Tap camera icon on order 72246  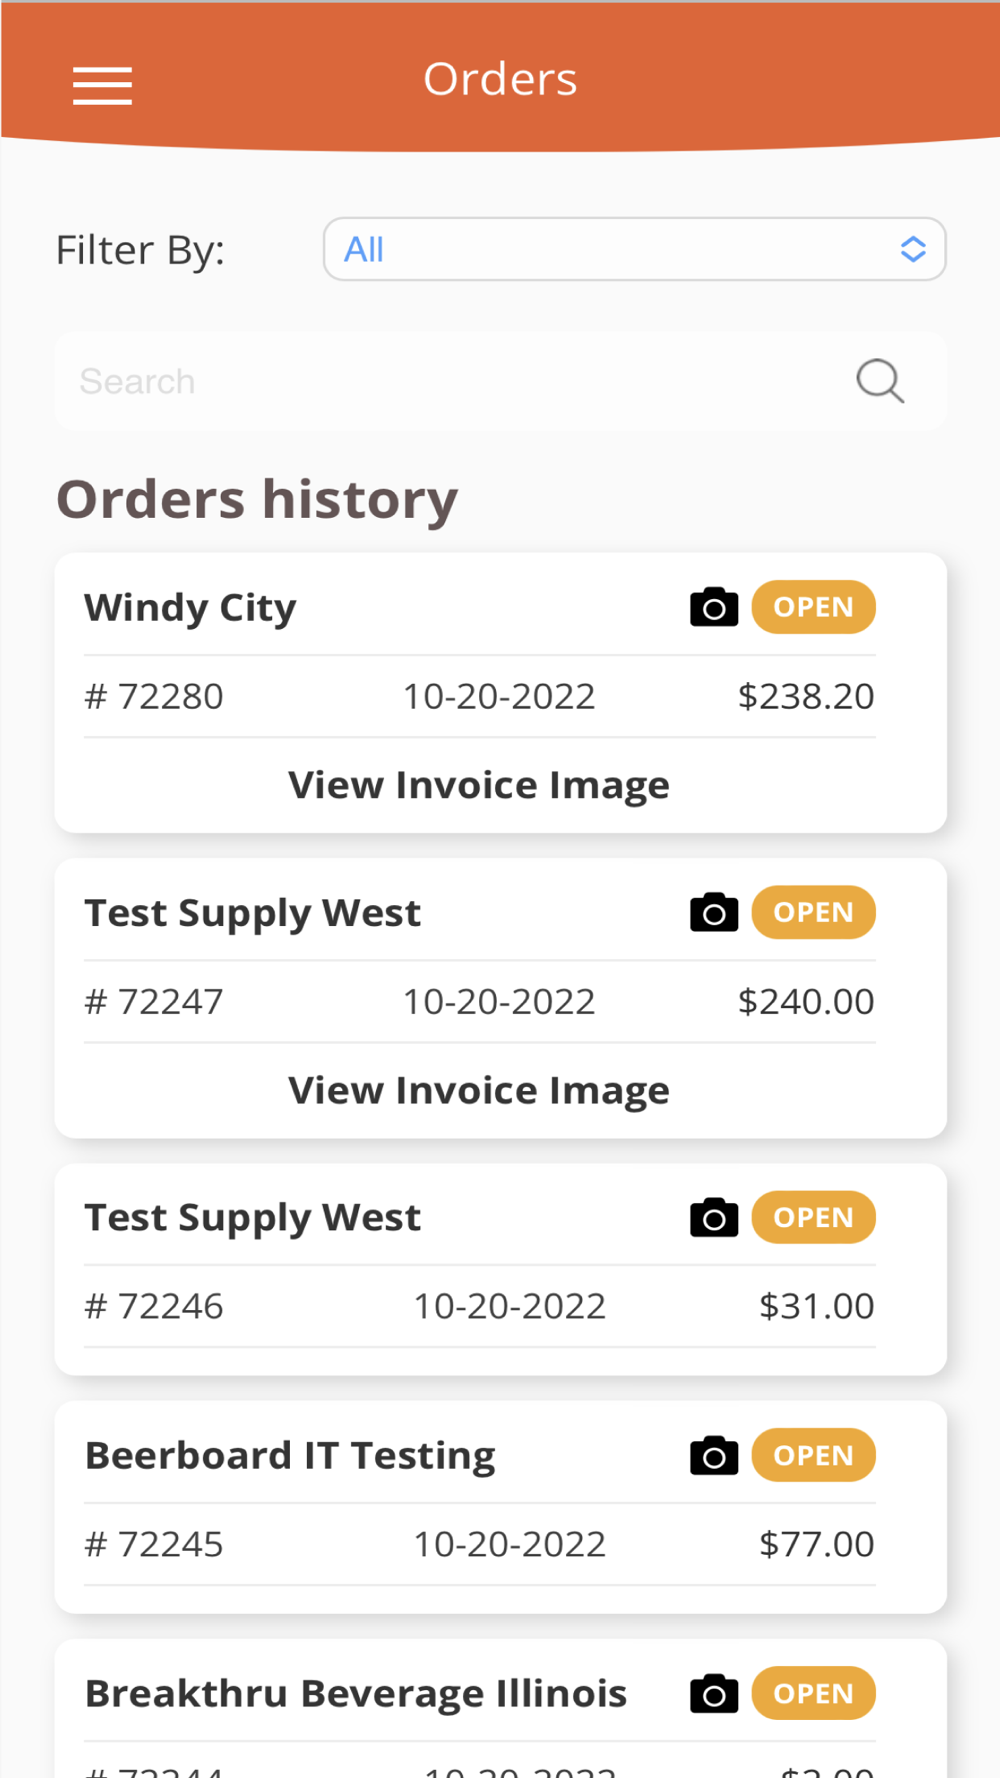tap(714, 1217)
